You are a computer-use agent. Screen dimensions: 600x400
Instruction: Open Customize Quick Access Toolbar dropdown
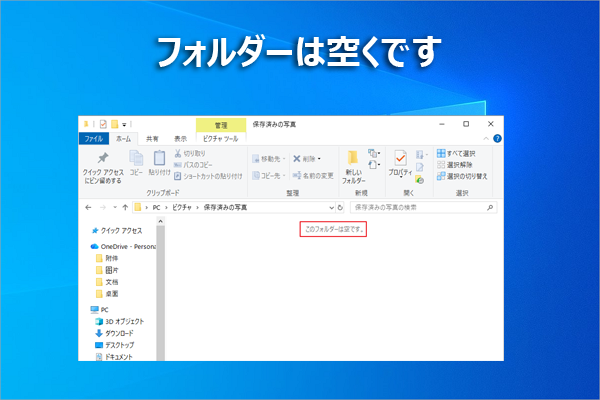tap(124, 124)
